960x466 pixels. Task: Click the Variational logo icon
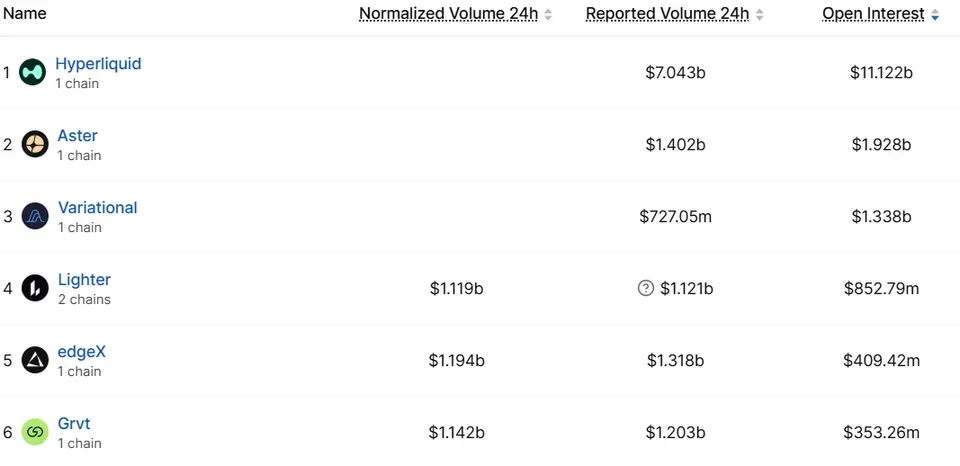pyautogui.click(x=35, y=216)
